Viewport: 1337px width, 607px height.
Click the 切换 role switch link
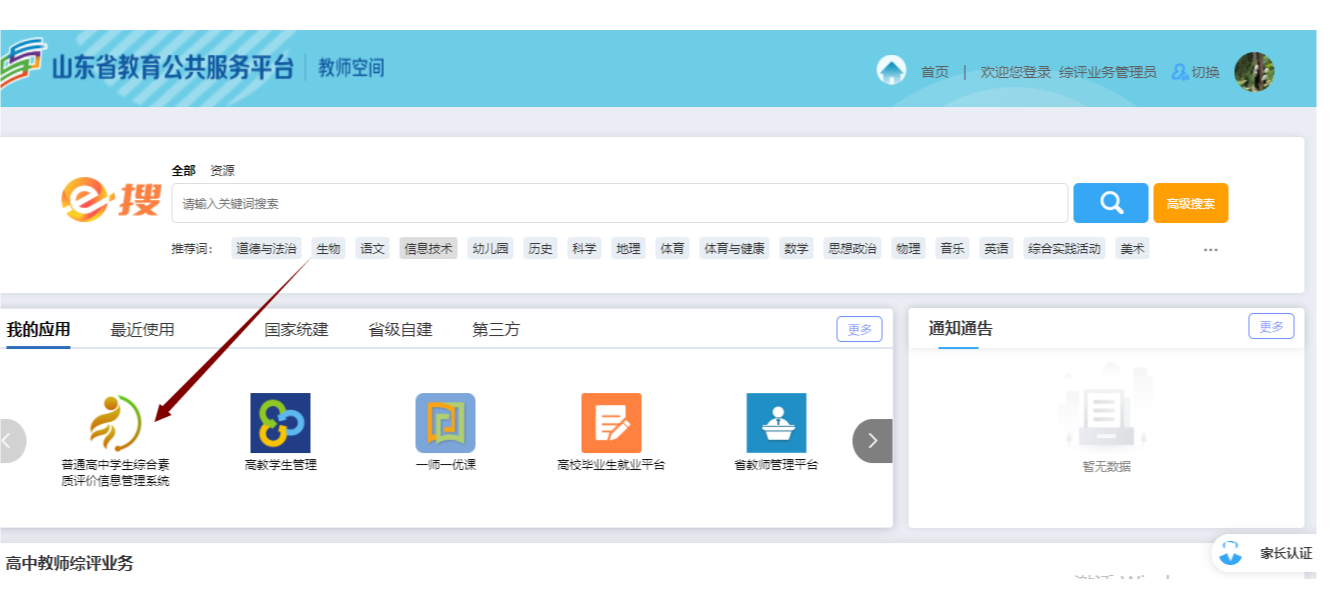click(x=1196, y=72)
